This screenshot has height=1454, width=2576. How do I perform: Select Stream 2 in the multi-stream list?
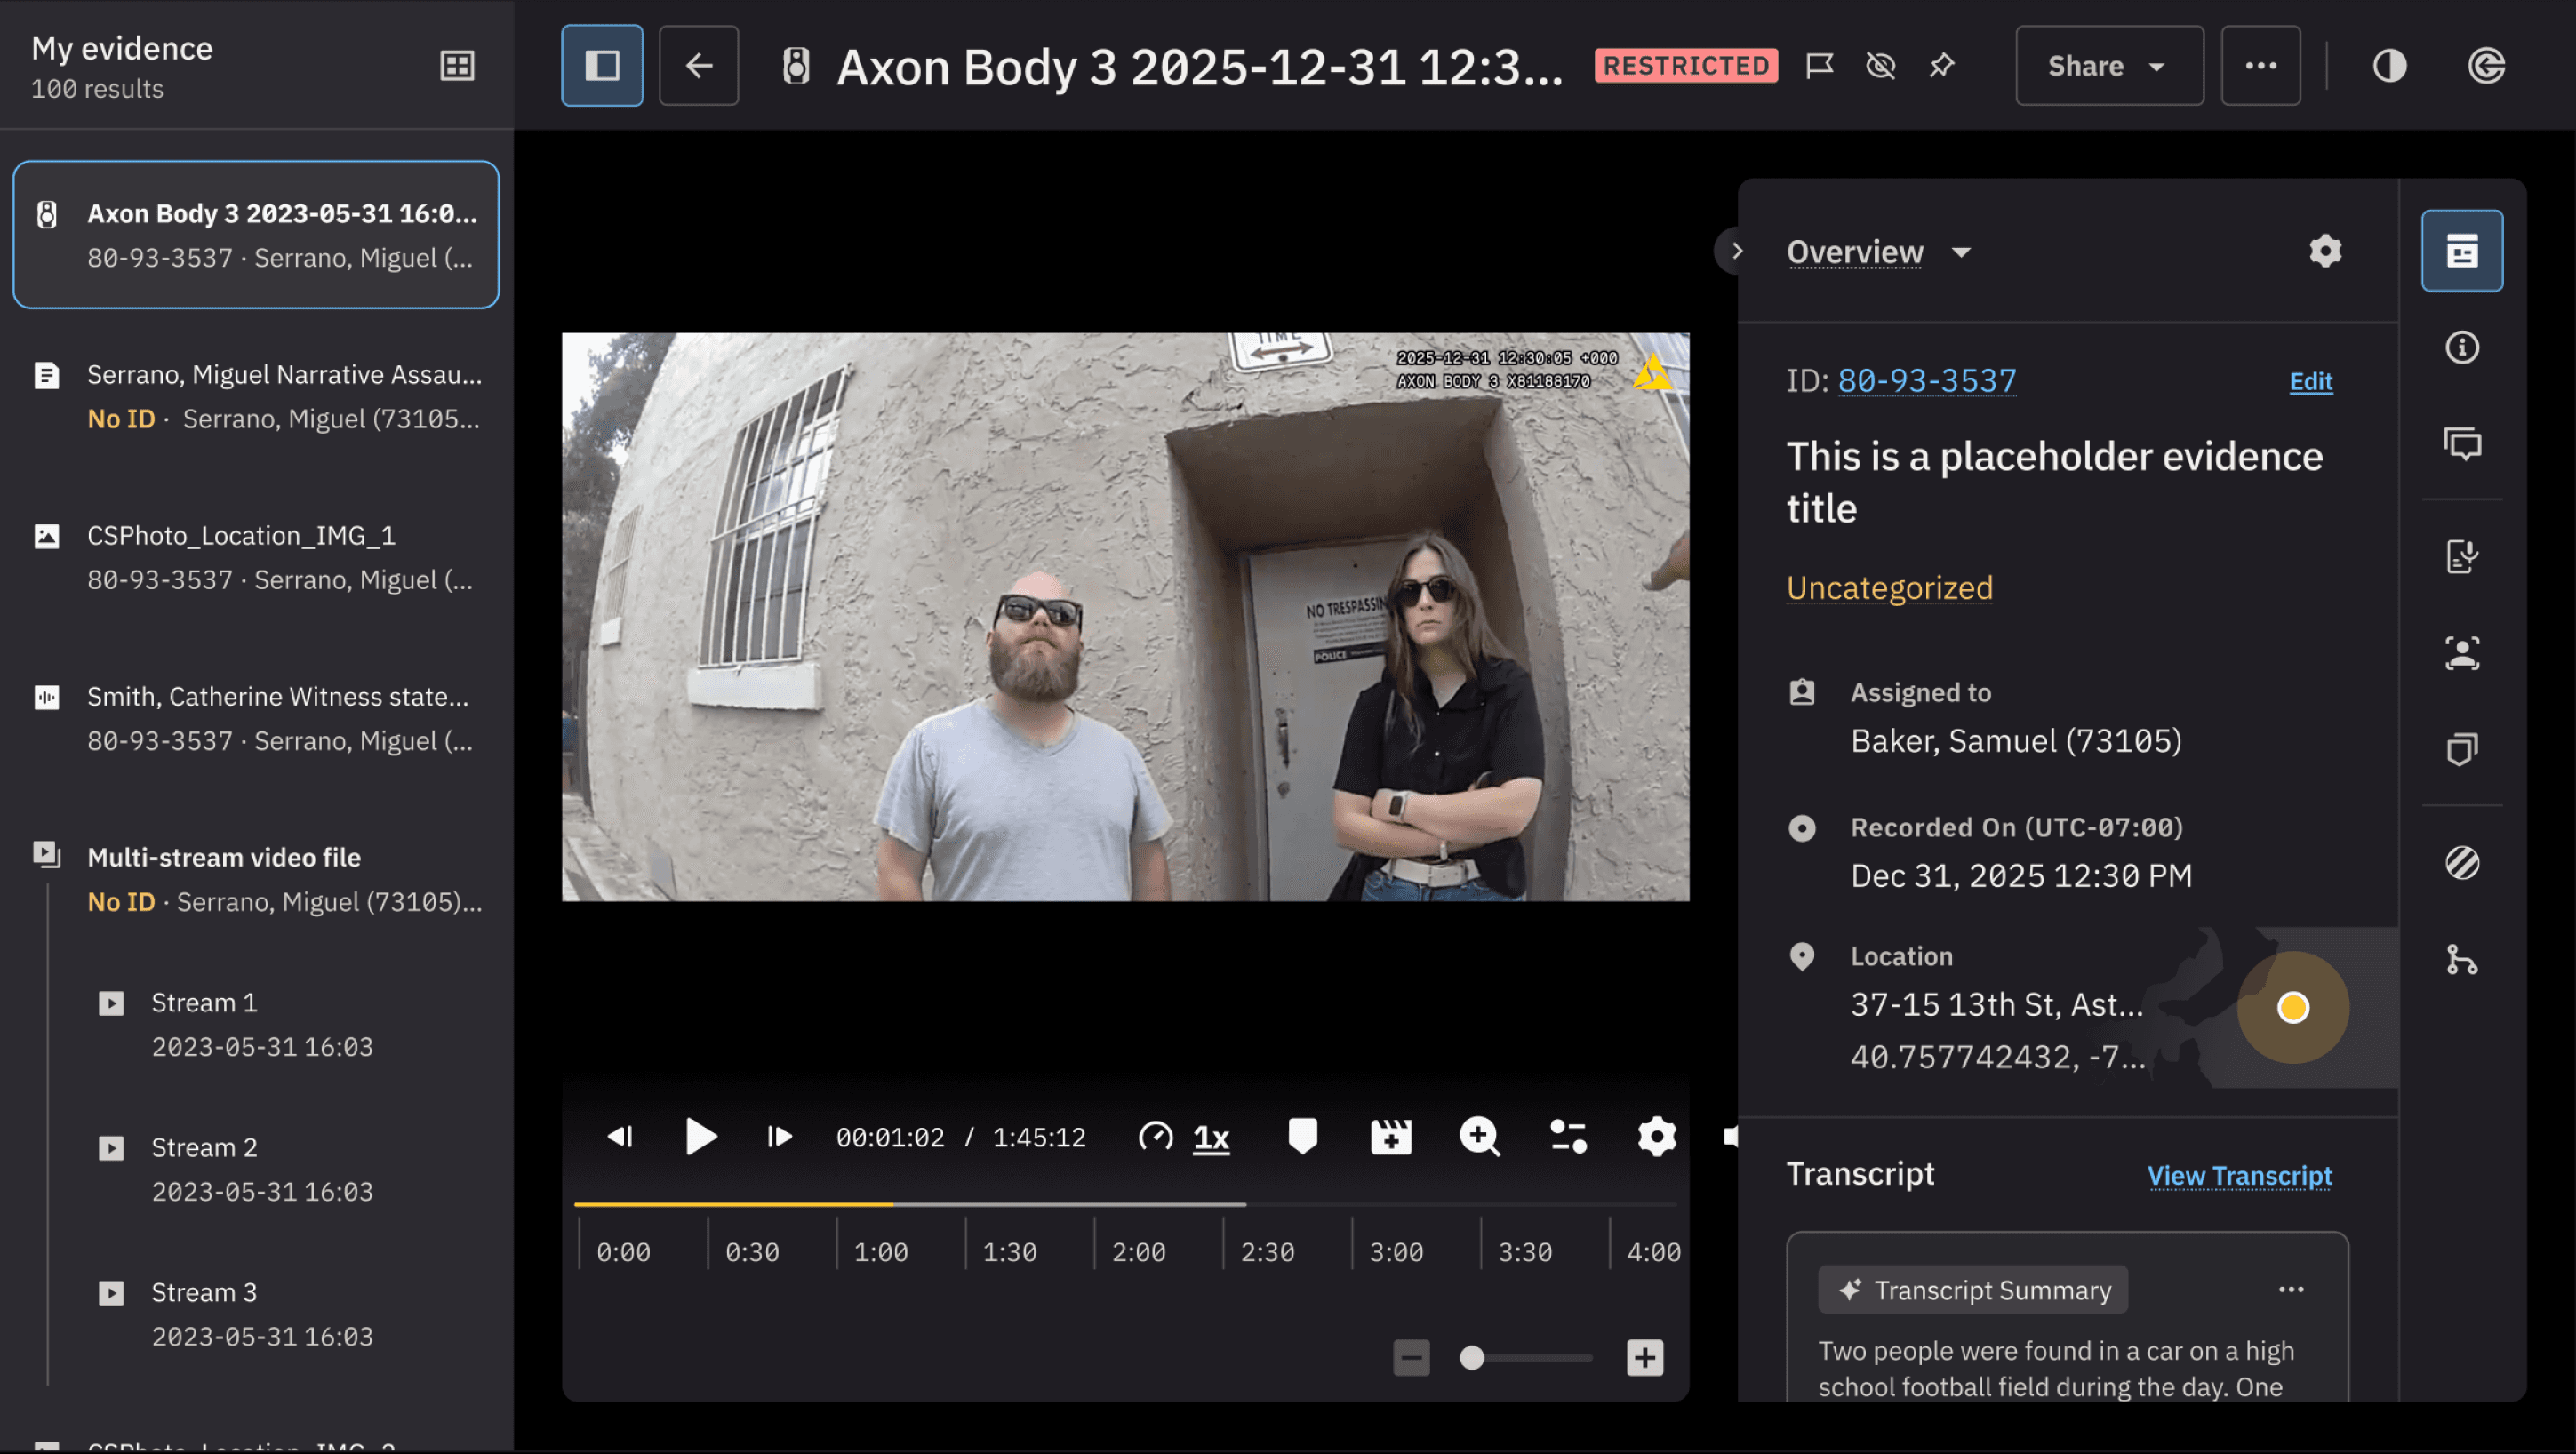coord(204,1147)
